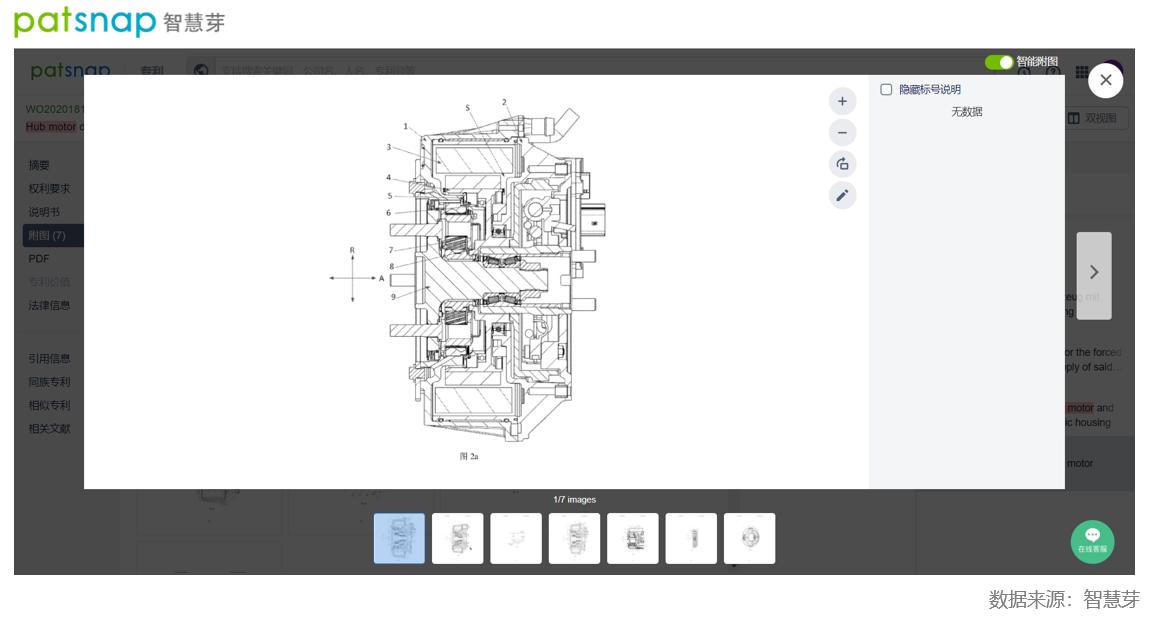Open the 法律信息 sidebar section
The height and width of the screenshot is (617, 1151).
pyautogui.click(x=49, y=306)
